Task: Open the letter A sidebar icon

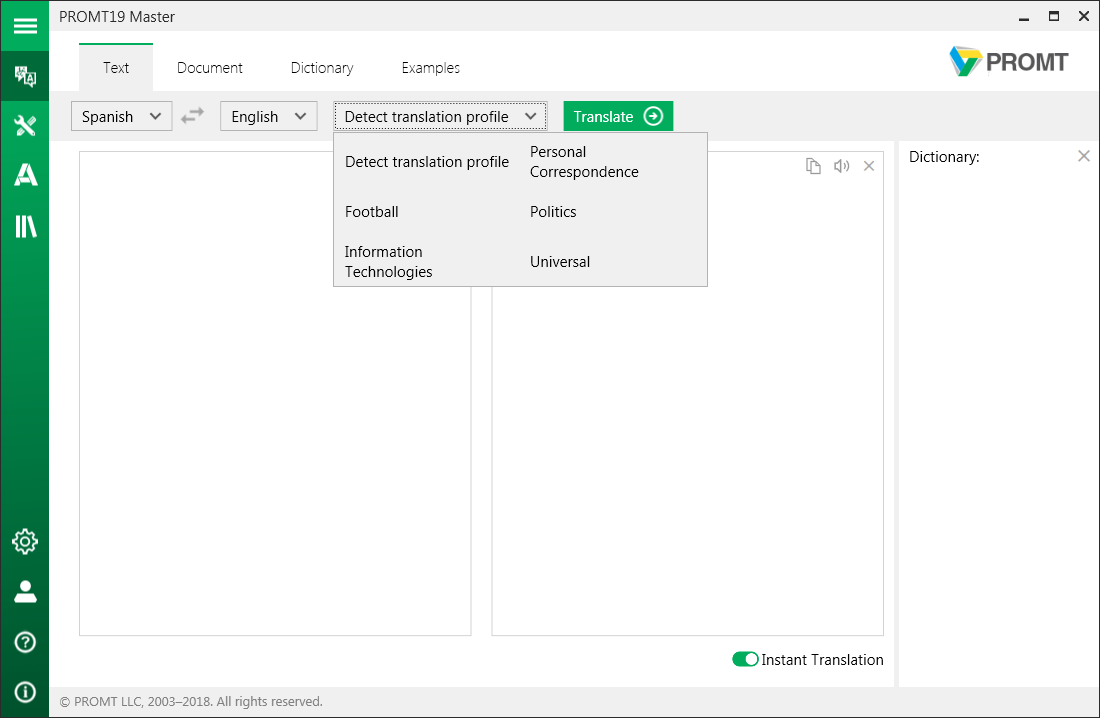Action: tap(25, 175)
